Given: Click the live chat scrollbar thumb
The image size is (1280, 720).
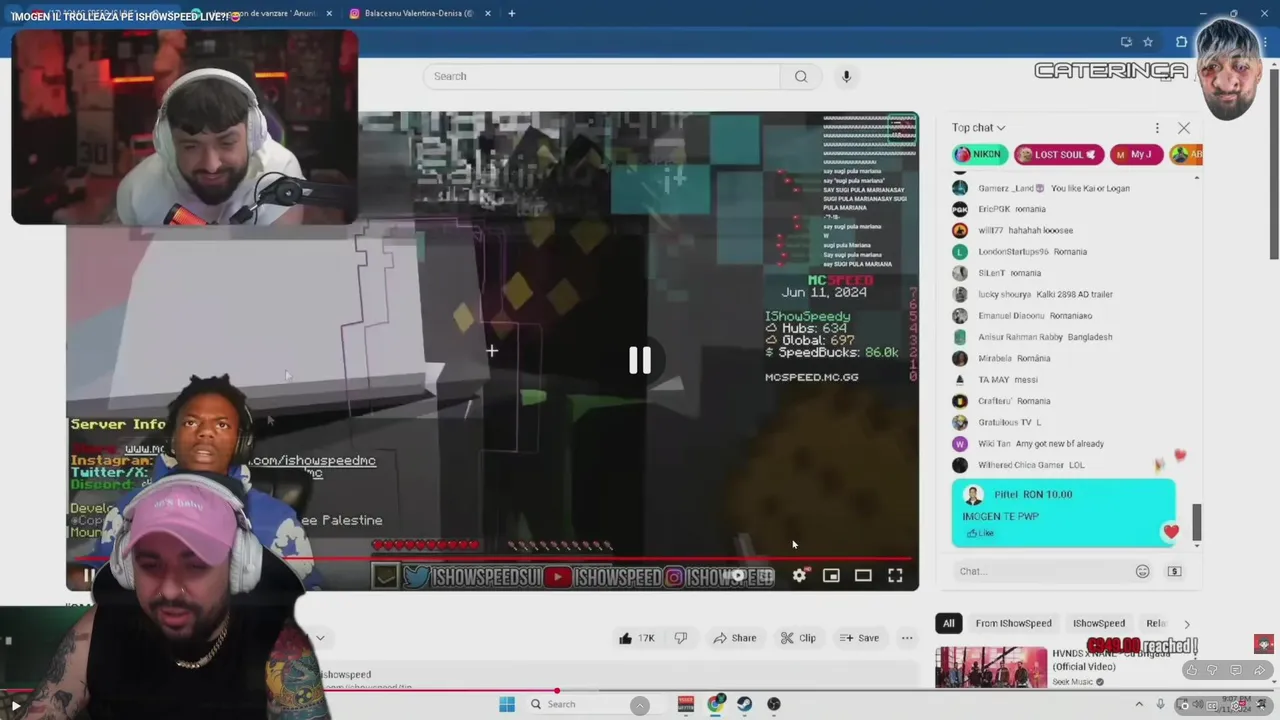Looking at the screenshot, I should [x=1195, y=520].
